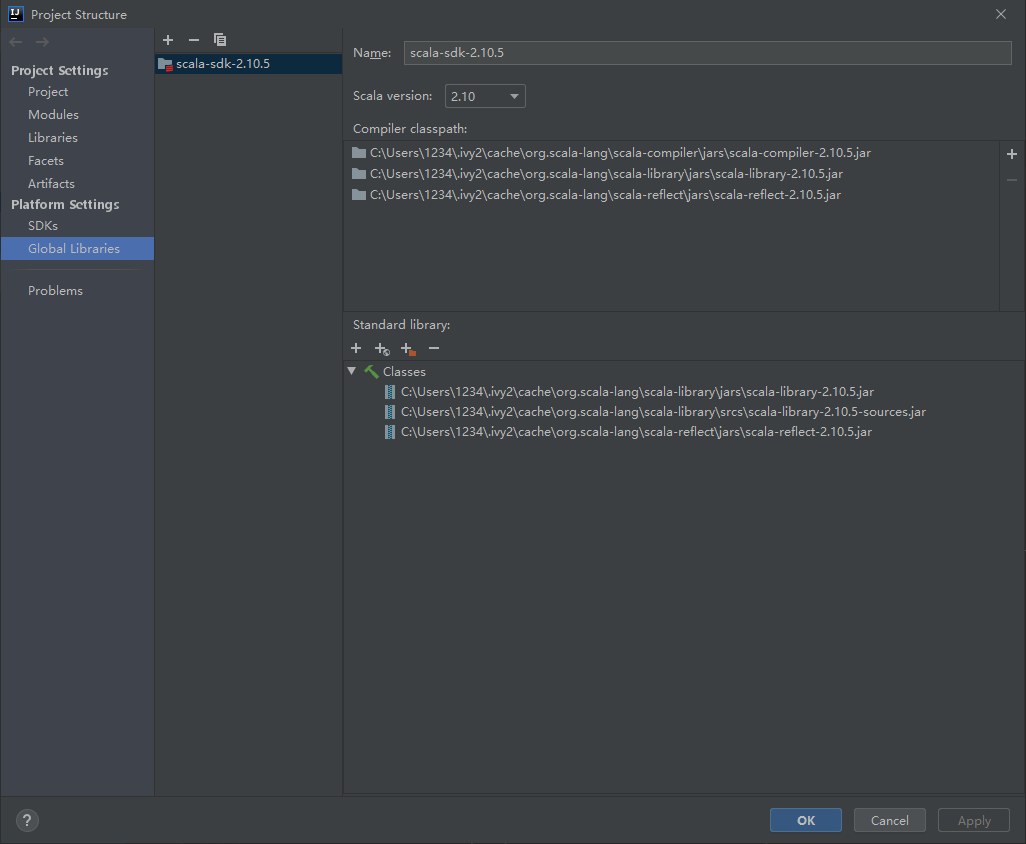Open Modules settings

click(53, 114)
